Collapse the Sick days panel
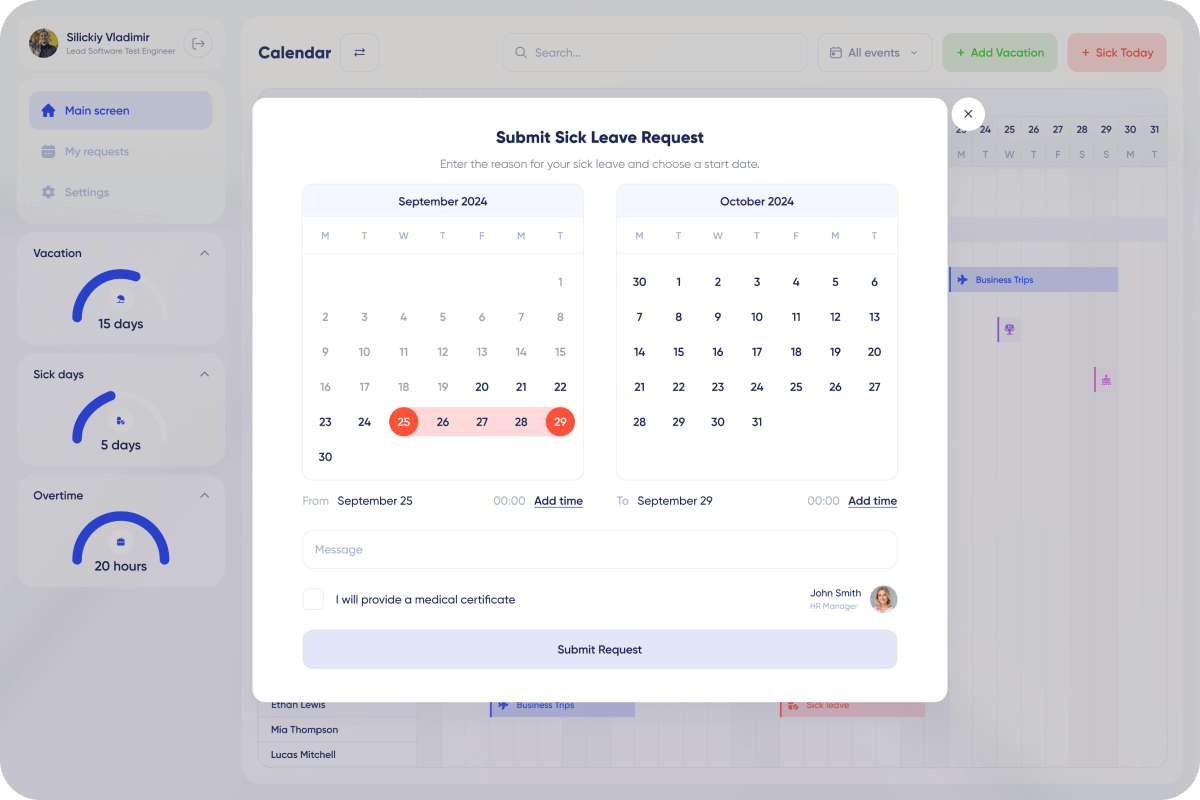 click(x=205, y=374)
